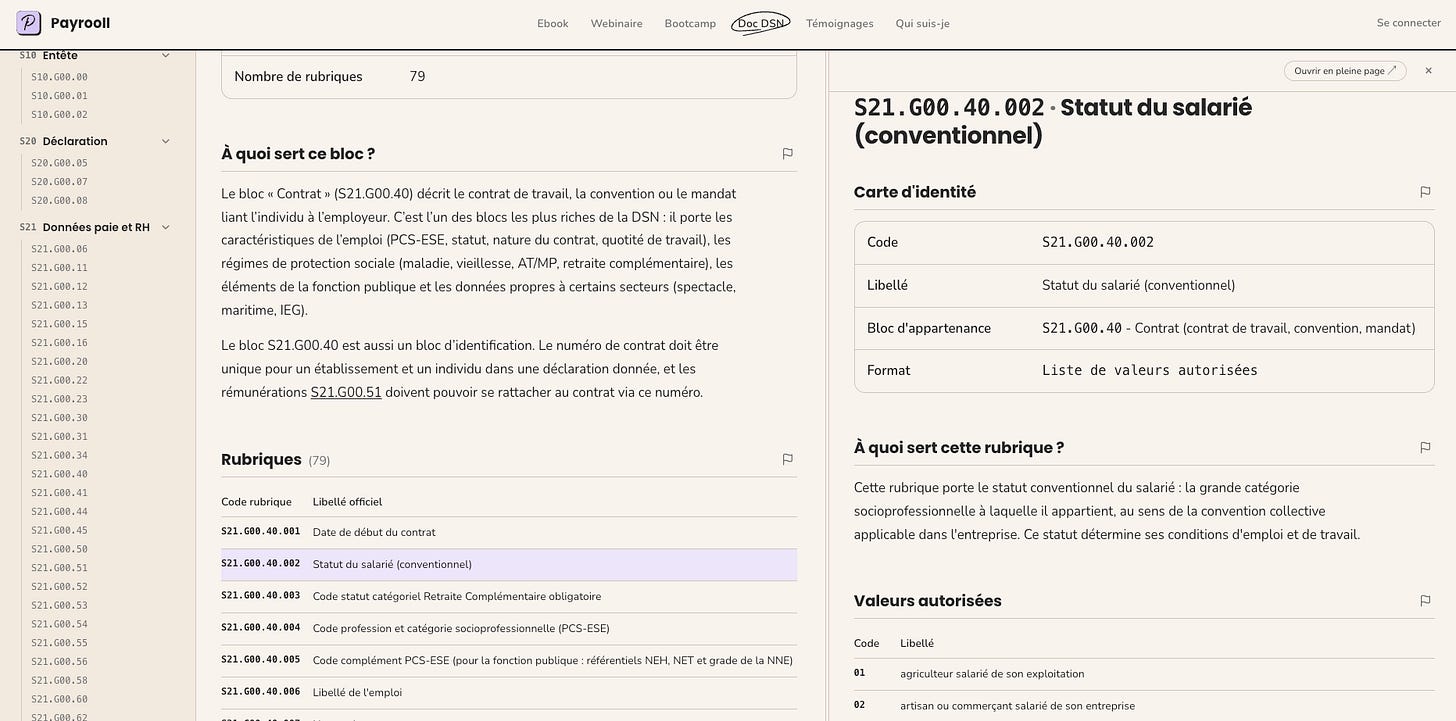
Task: Select S21.G00.13 in the sidebar
Action: pyautogui.click(x=59, y=305)
